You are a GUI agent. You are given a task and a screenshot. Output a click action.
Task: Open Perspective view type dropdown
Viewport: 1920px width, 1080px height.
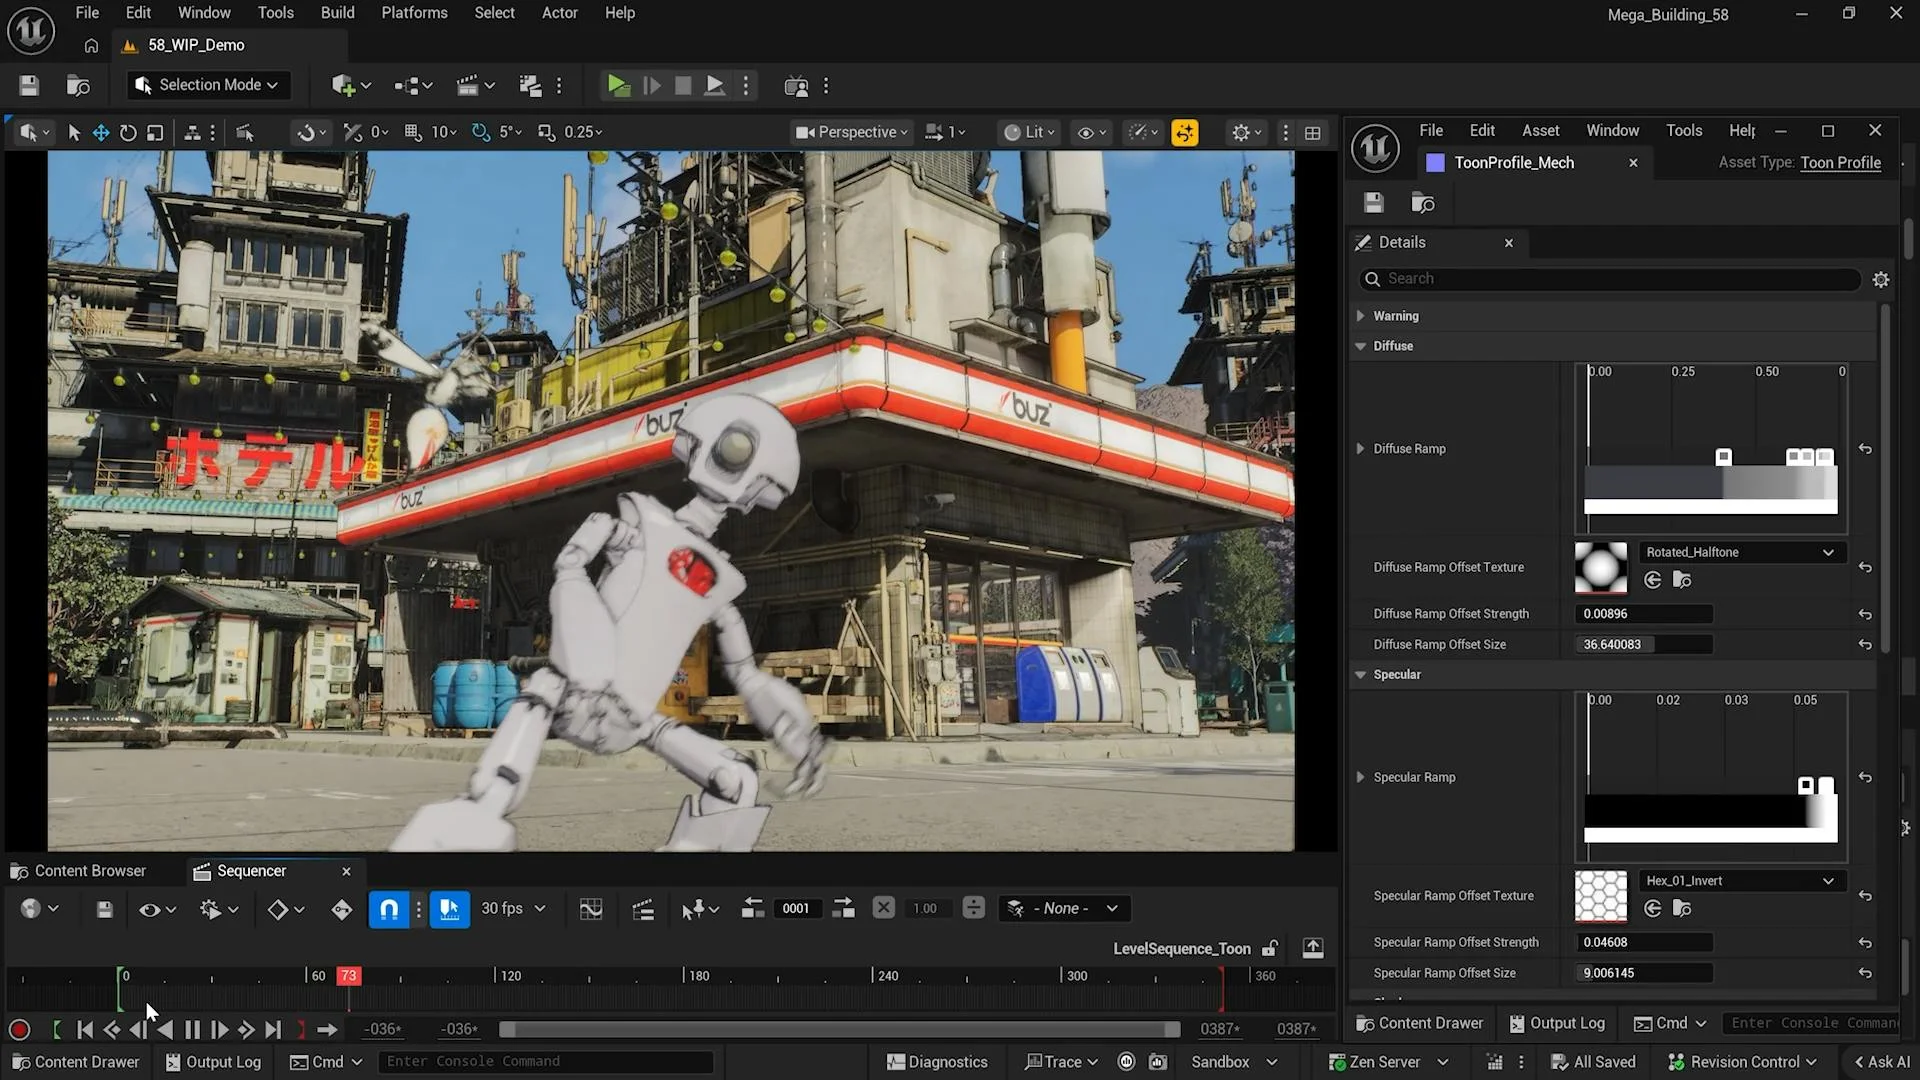tap(852, 132)
